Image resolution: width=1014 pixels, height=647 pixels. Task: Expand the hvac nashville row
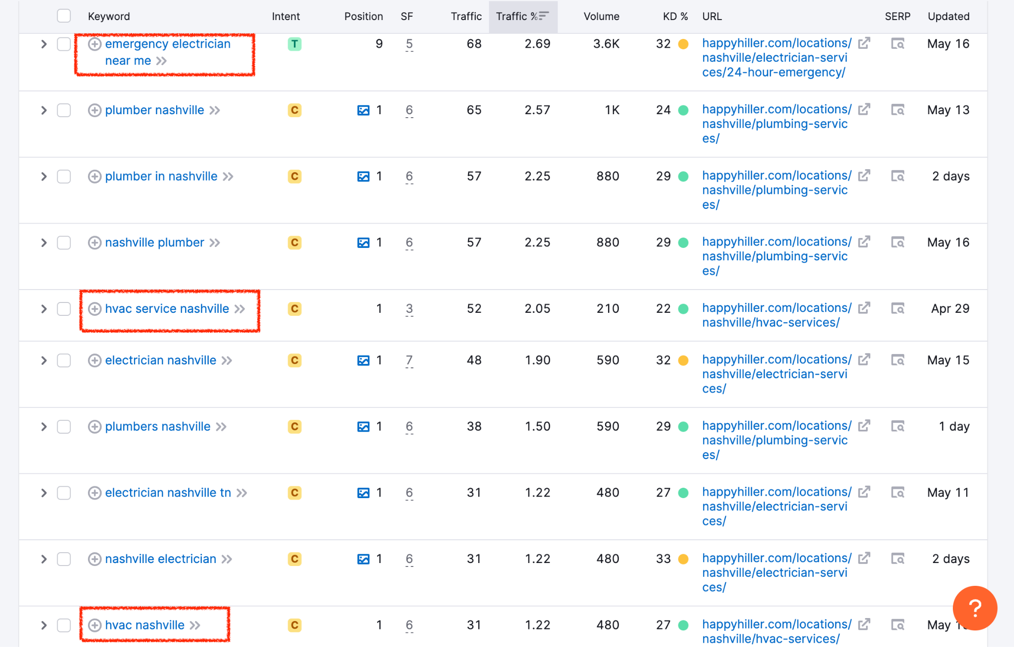(x=43, y=625)
